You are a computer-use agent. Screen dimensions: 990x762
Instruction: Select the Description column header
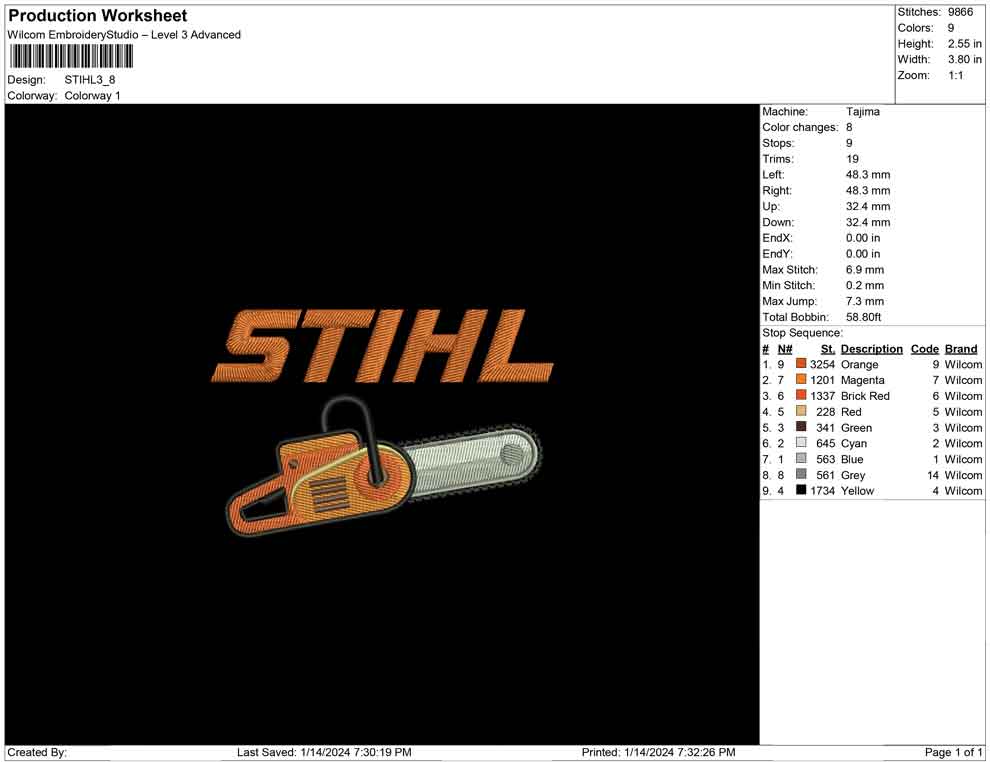pos(872,348)
